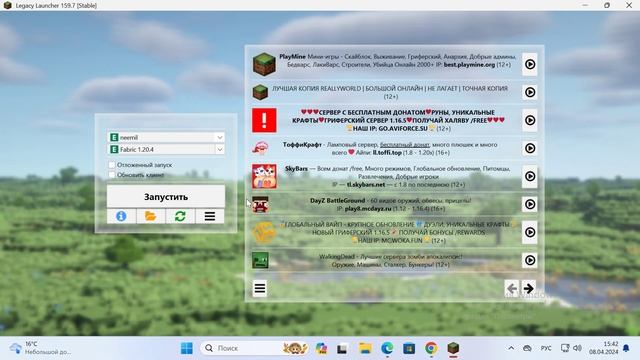Join the GO.AVIFORCE.SU server via its play button
Image resolution: width=640 pixels, height=360 pixels.
(x=529, y=120)
